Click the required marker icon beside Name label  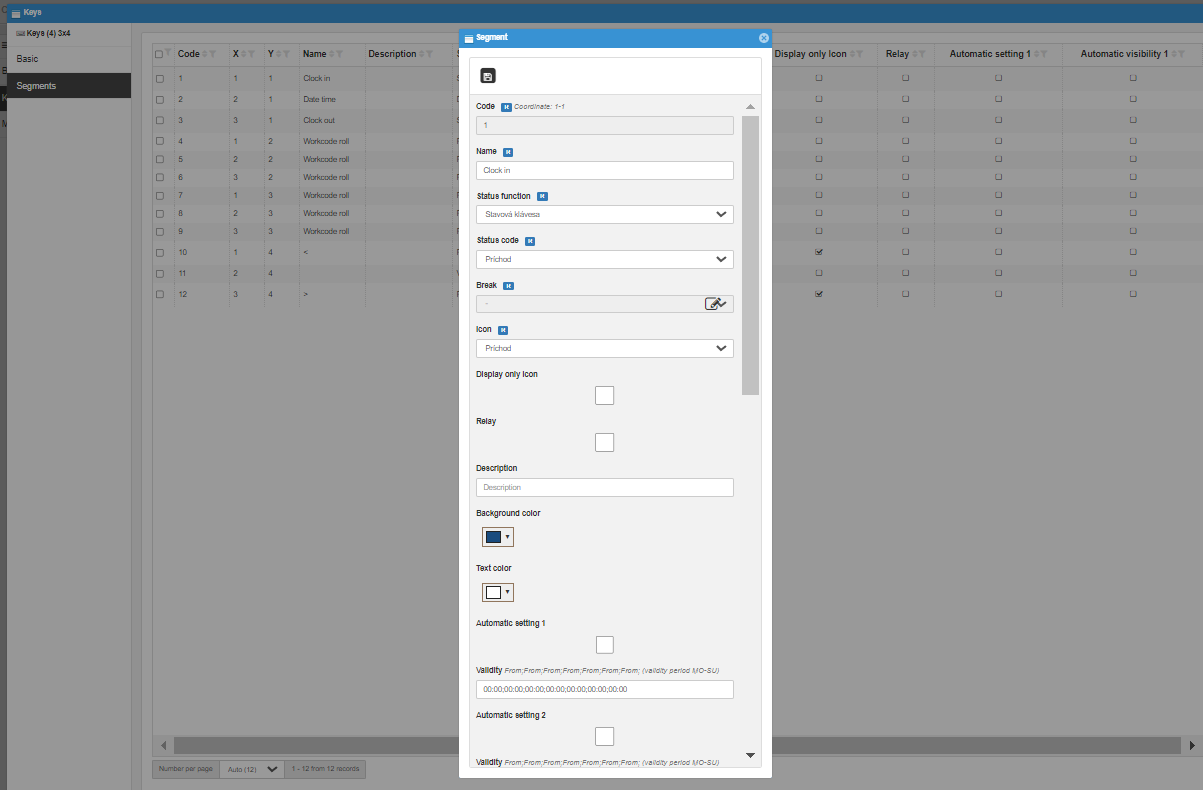click(x=508, y=152)
